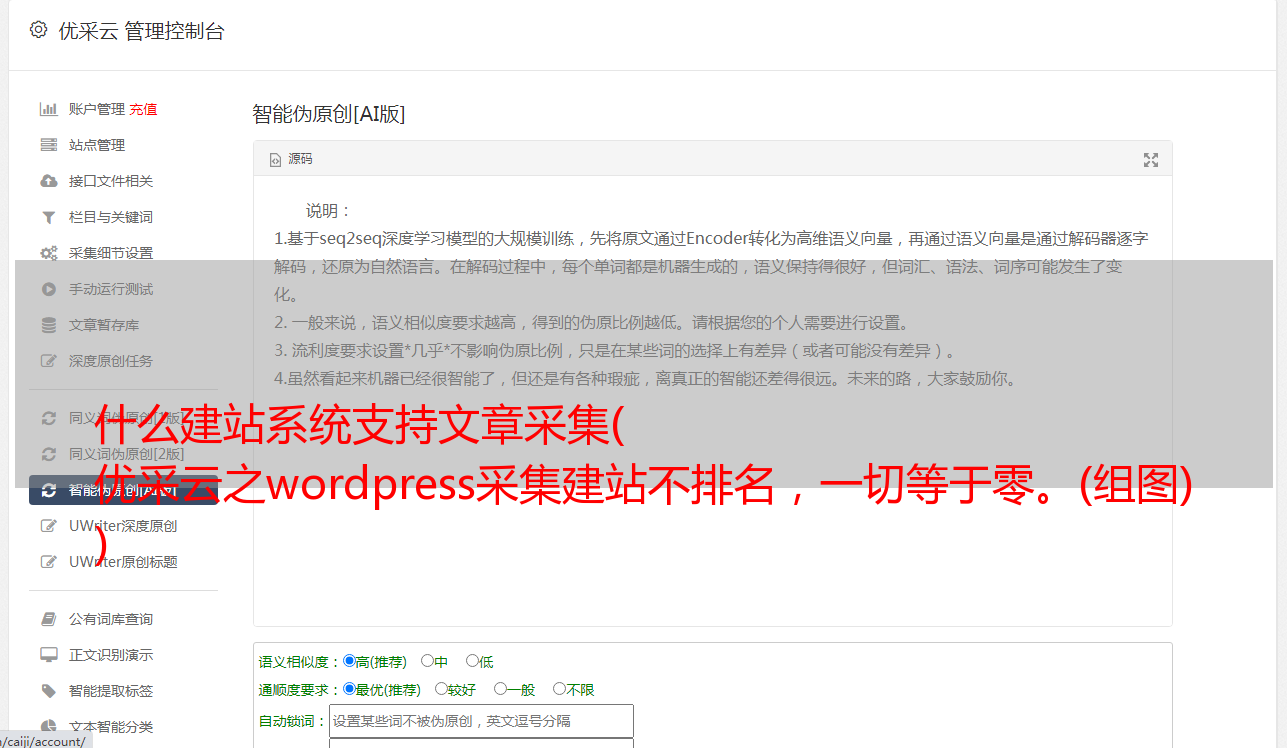The height and width of the screenshot is (748, 1287).
Task: Click the refresh icon for 同义词伪原创[2版]
Action: (48, 454)
